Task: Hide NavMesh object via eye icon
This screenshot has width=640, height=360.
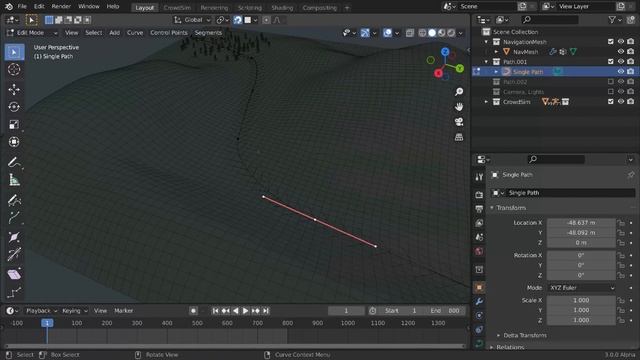Action: click(620, 52)
